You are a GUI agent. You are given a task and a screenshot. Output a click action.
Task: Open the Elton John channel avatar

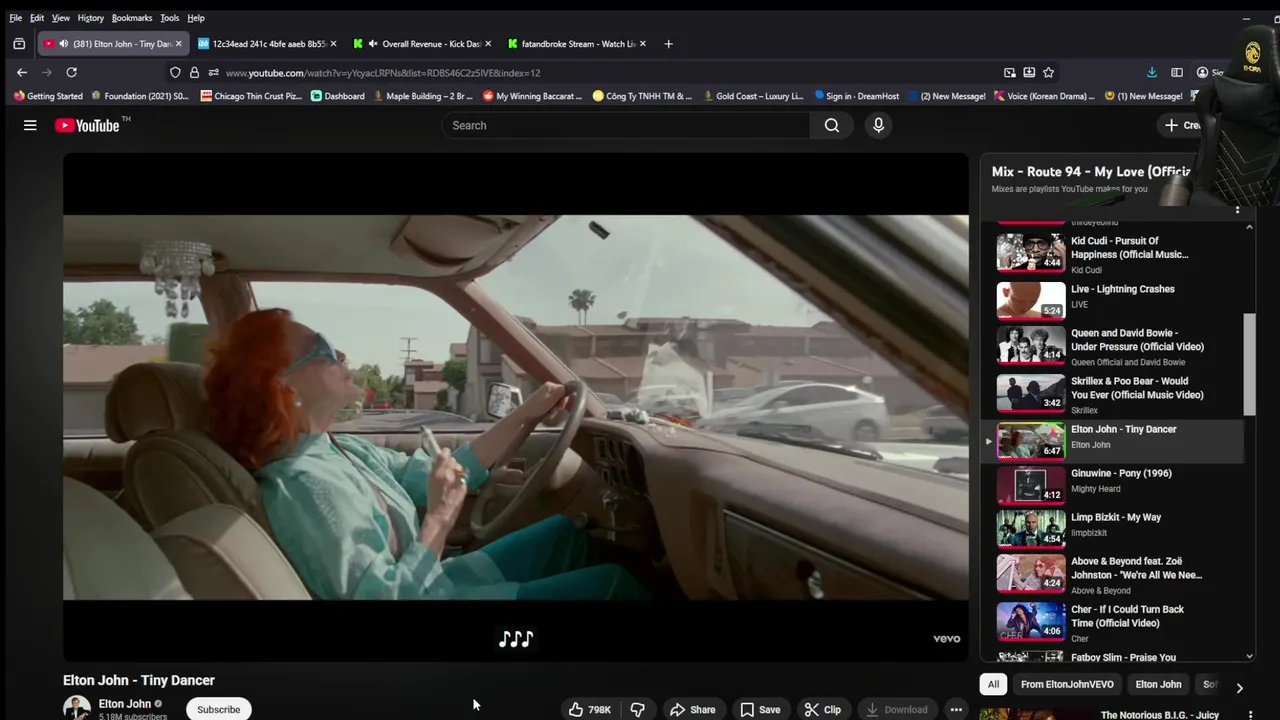76,708
